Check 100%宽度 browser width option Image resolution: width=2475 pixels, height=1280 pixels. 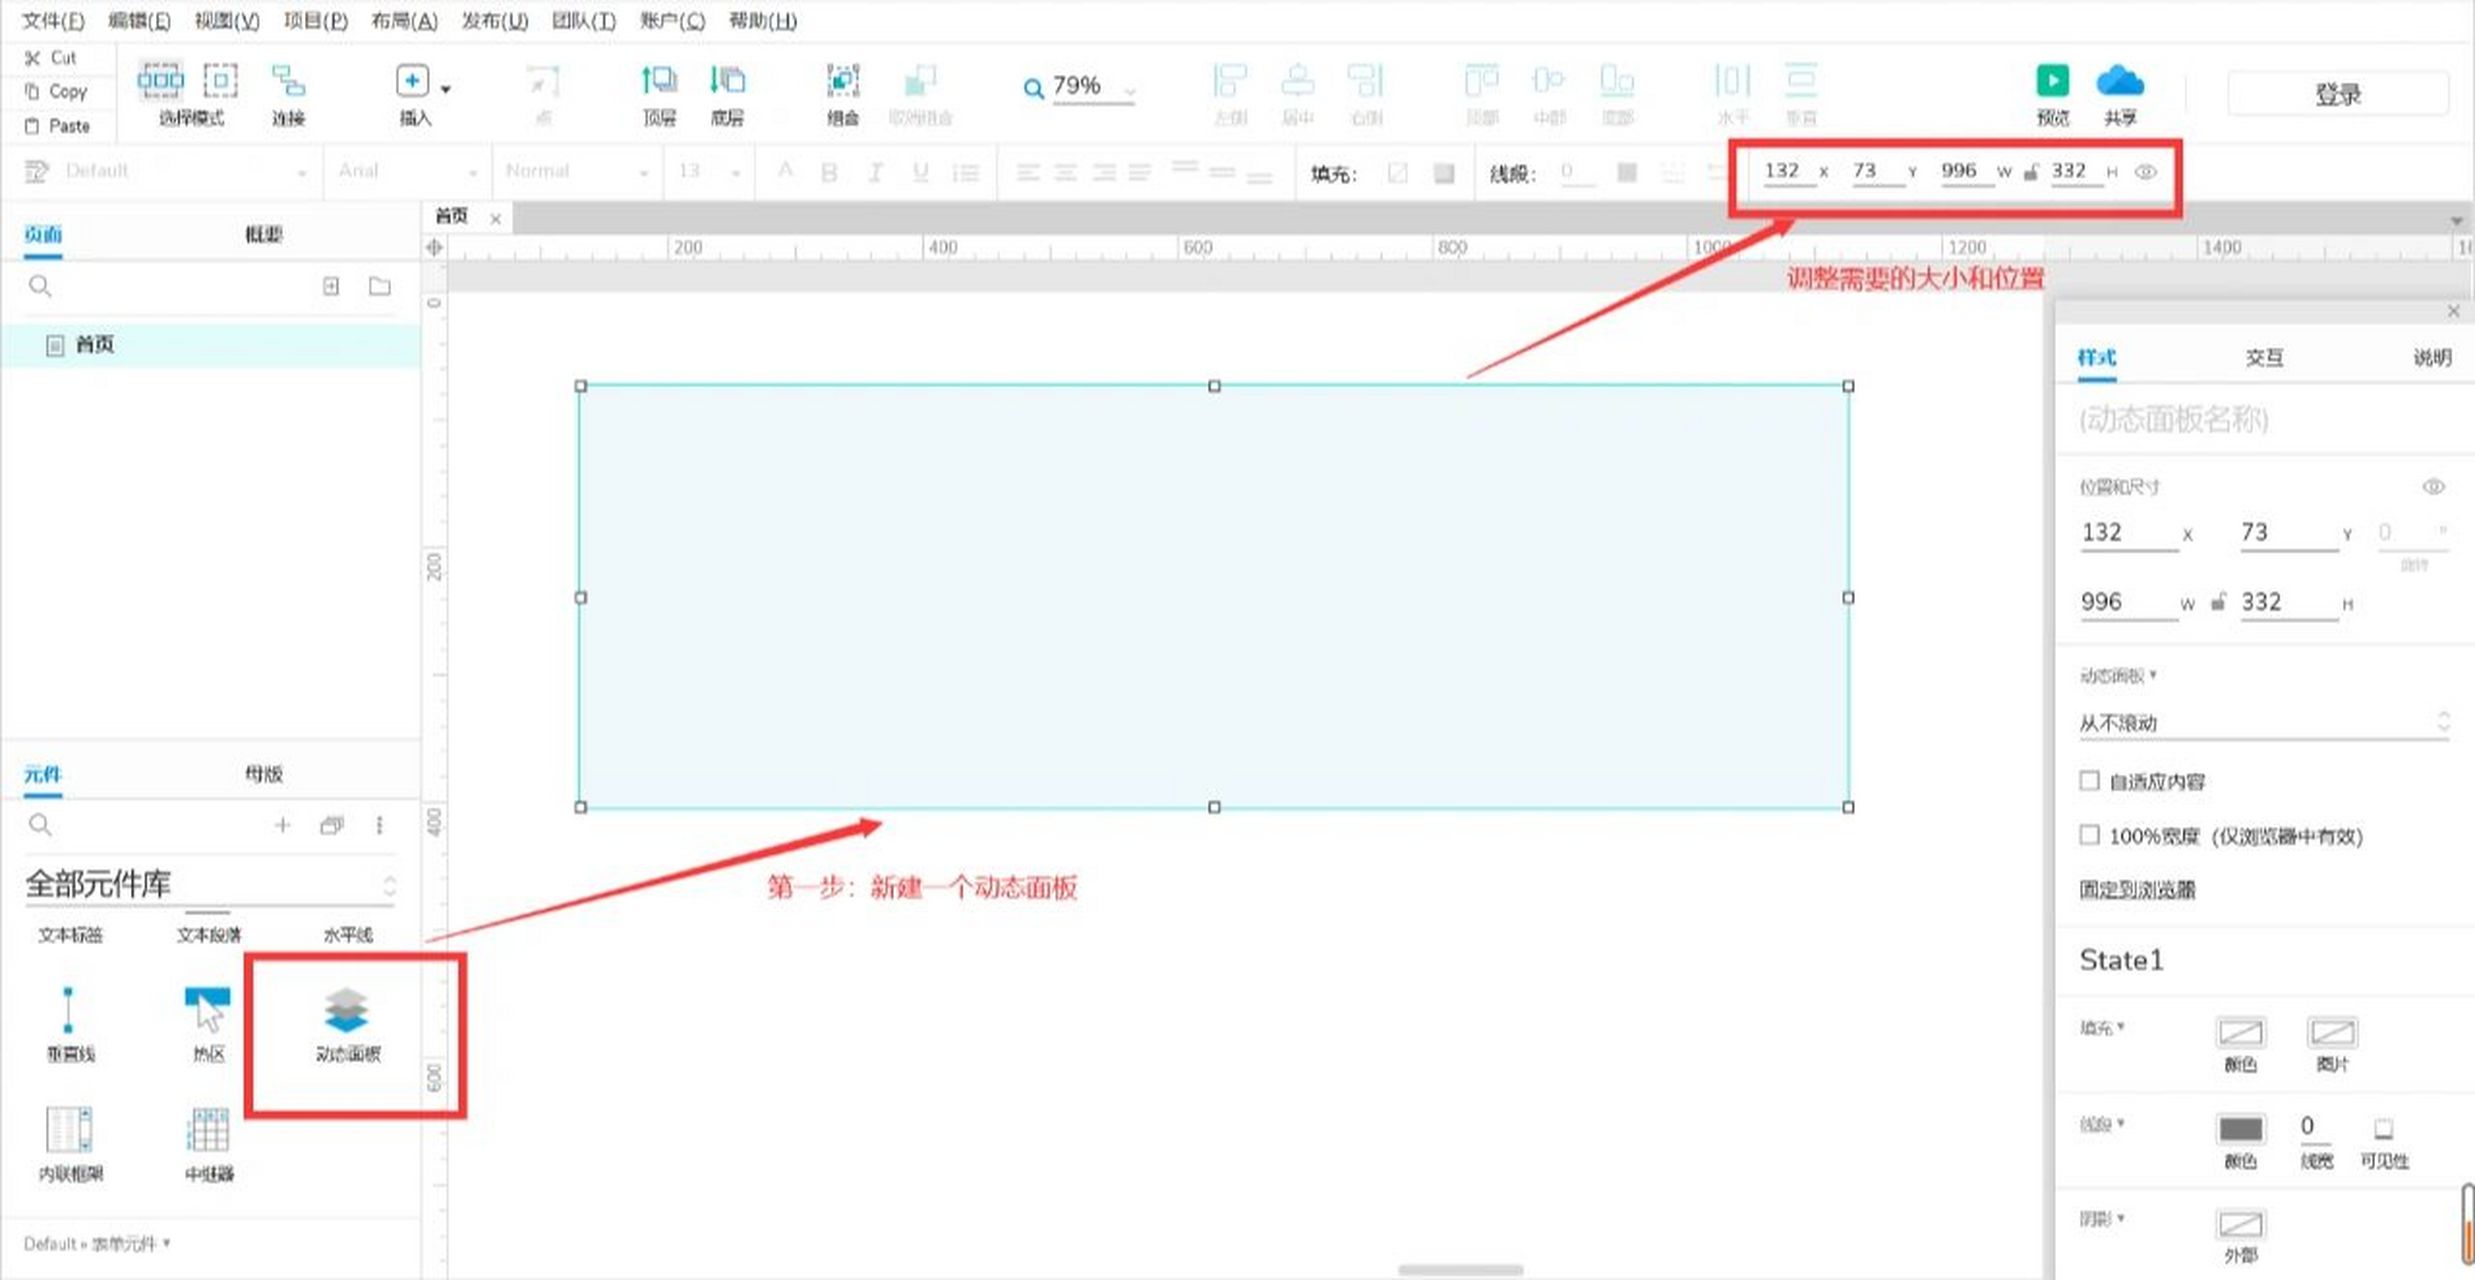2089,835
